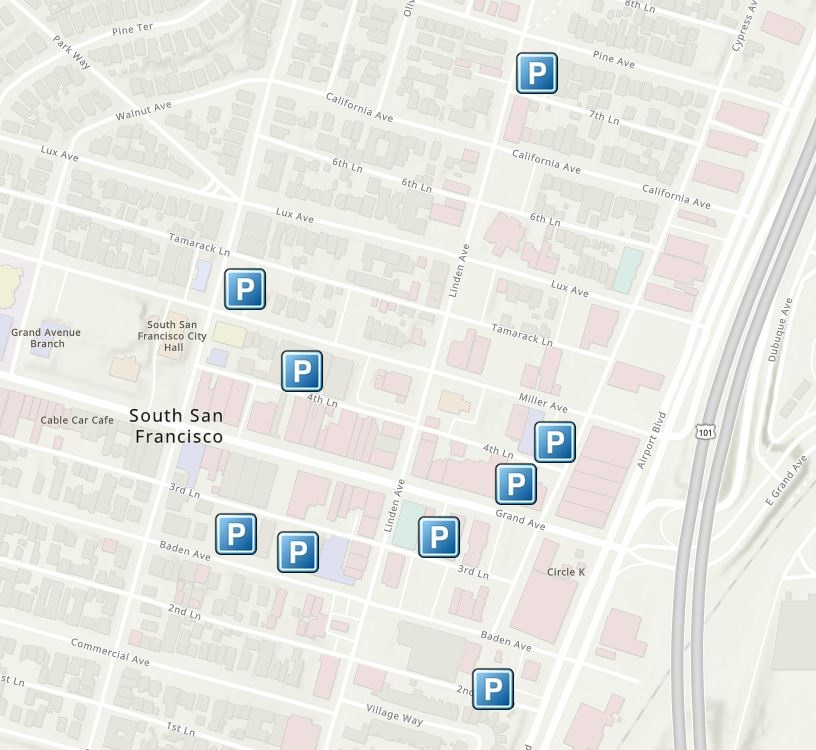This screenshot has height=750, width=816.
Task: Select the parking marker near 2nd Ln and Village Way
Action: [493, 686]
